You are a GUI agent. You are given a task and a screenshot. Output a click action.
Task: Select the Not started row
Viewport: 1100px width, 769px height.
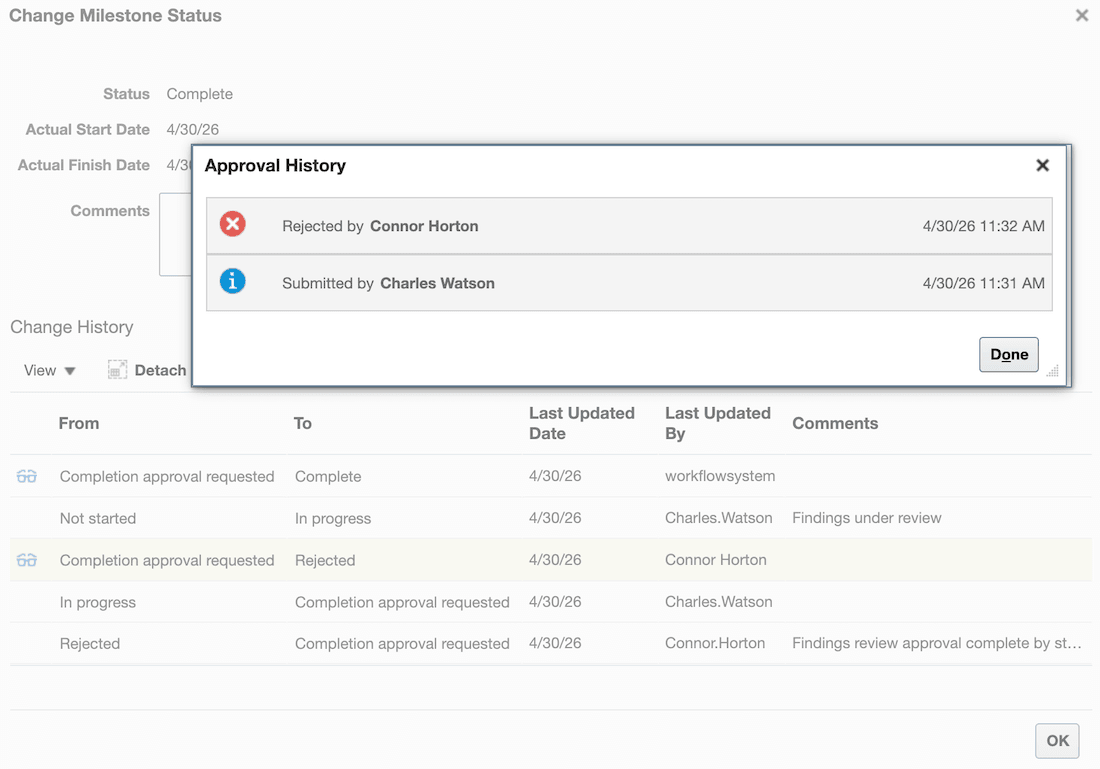551,518
